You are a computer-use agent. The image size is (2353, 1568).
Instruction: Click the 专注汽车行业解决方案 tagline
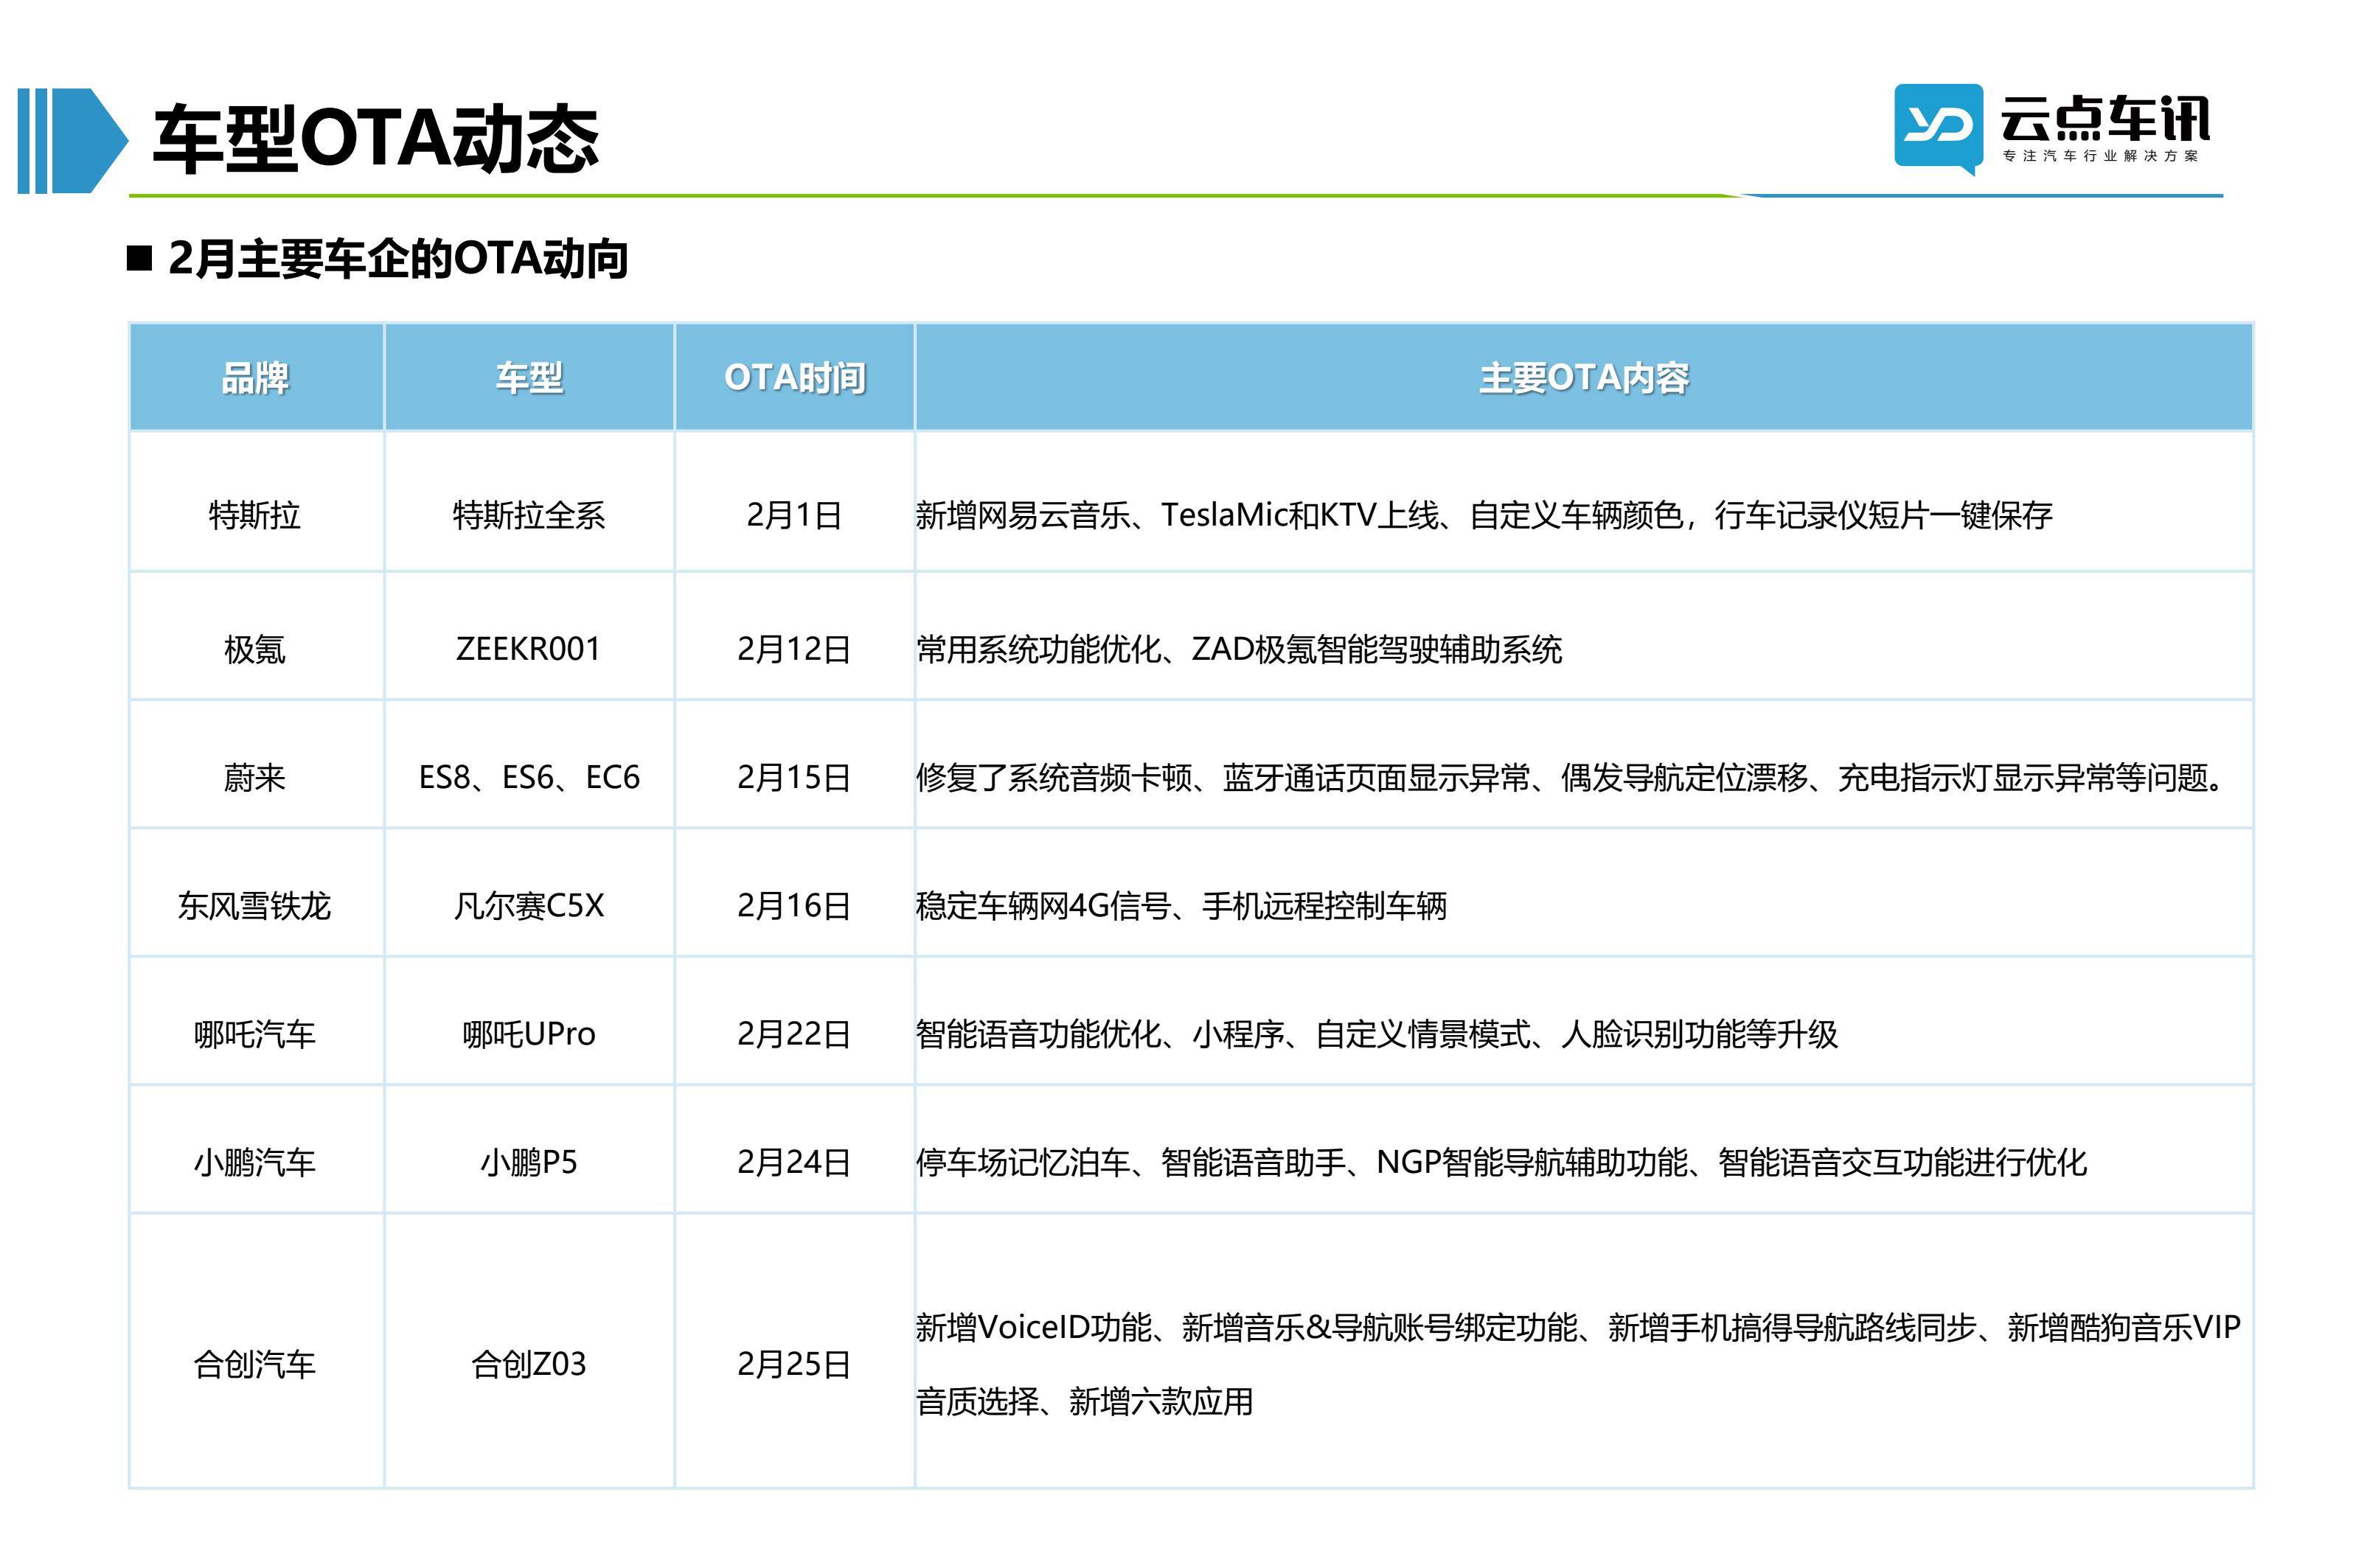pyautogui.click(x=2100, y=156)
